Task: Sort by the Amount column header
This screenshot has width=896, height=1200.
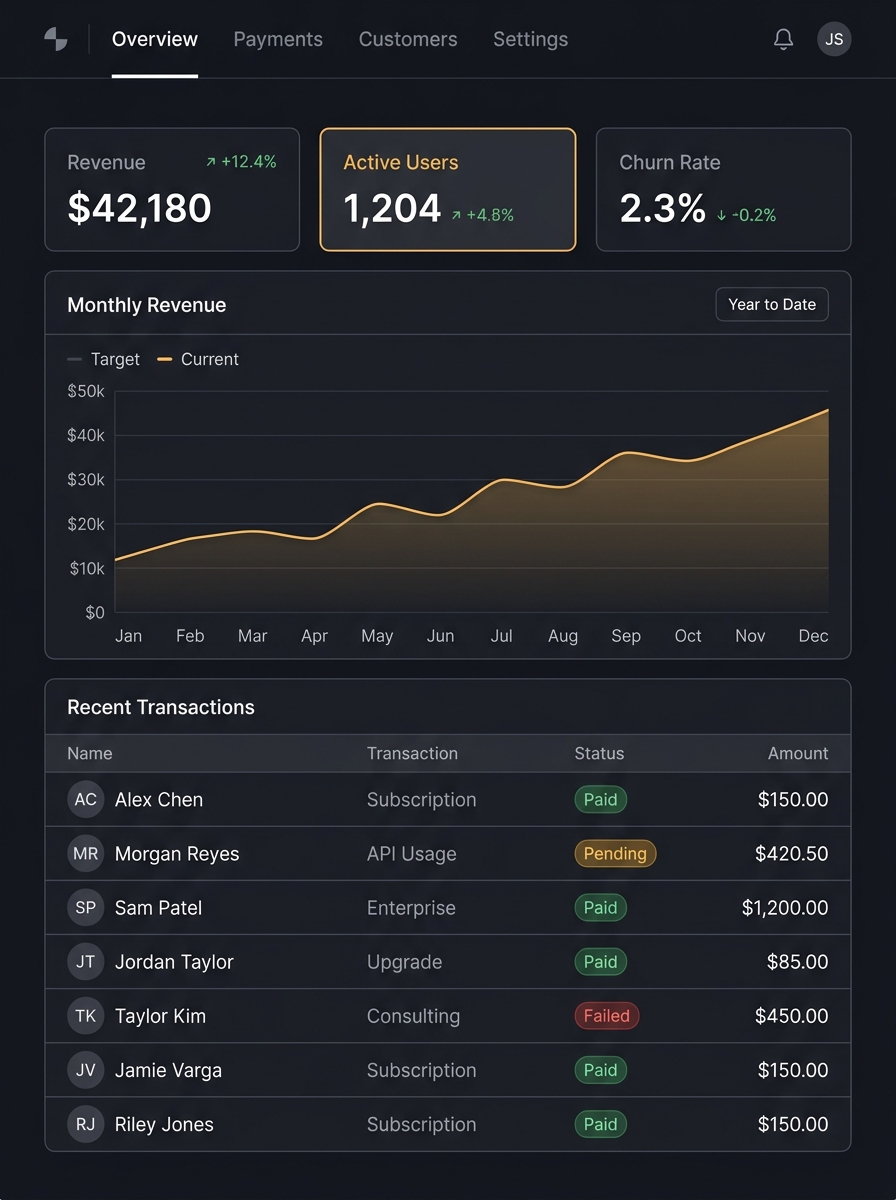Action: pos(798,753)
